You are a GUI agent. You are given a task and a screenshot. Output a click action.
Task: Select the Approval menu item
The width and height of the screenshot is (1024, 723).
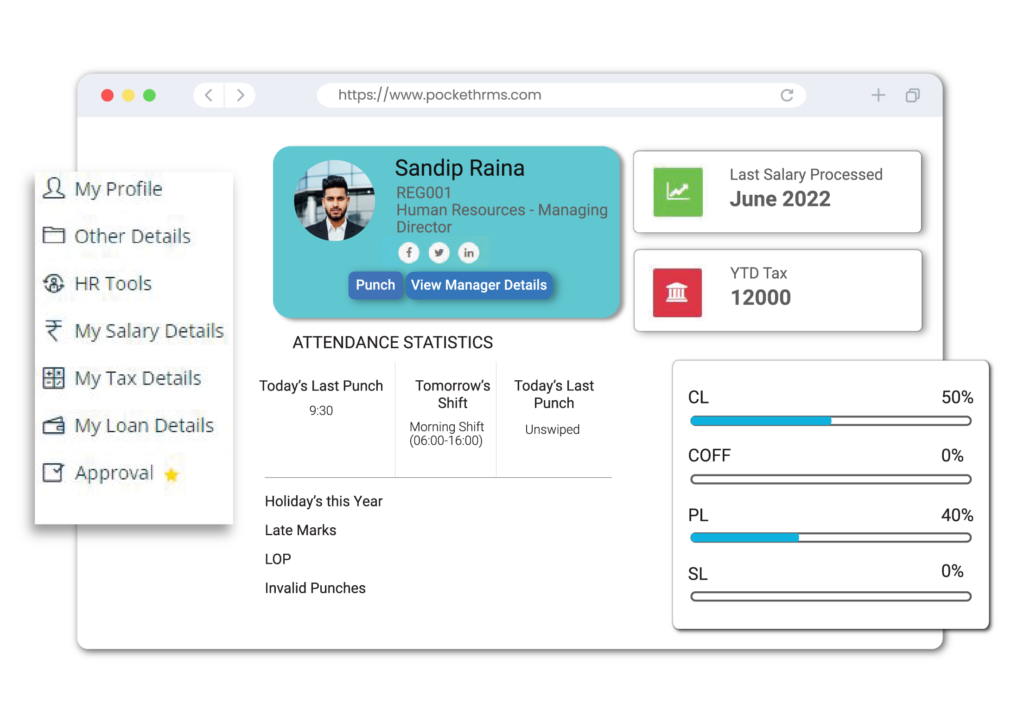coord(114,472)
